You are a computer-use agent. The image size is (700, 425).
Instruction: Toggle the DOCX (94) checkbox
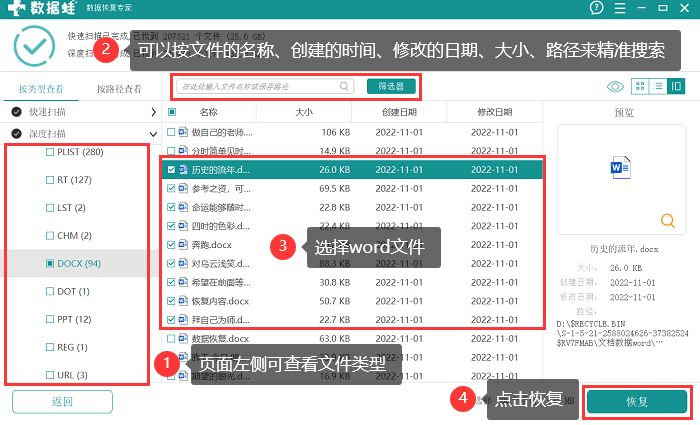pos(50,263)
